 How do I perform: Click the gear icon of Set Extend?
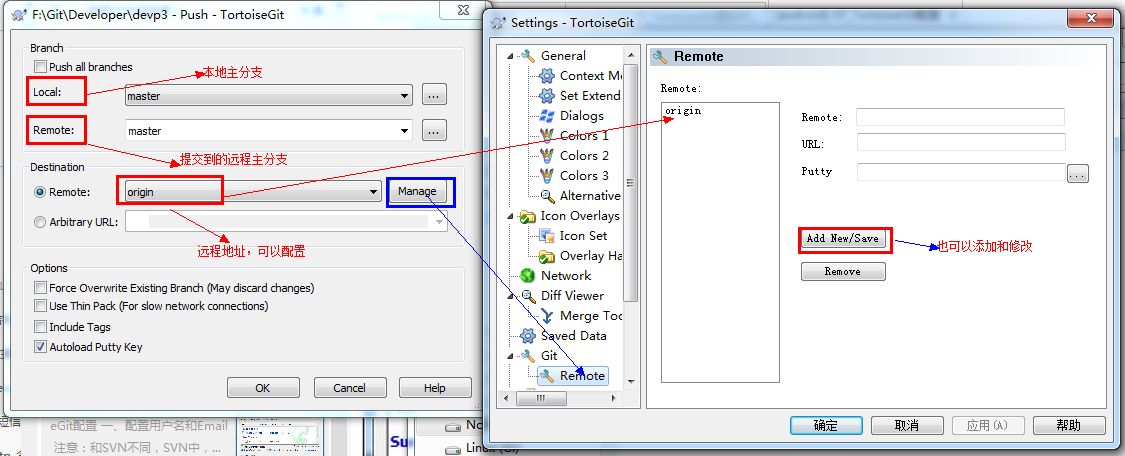(x=547, y=95)
